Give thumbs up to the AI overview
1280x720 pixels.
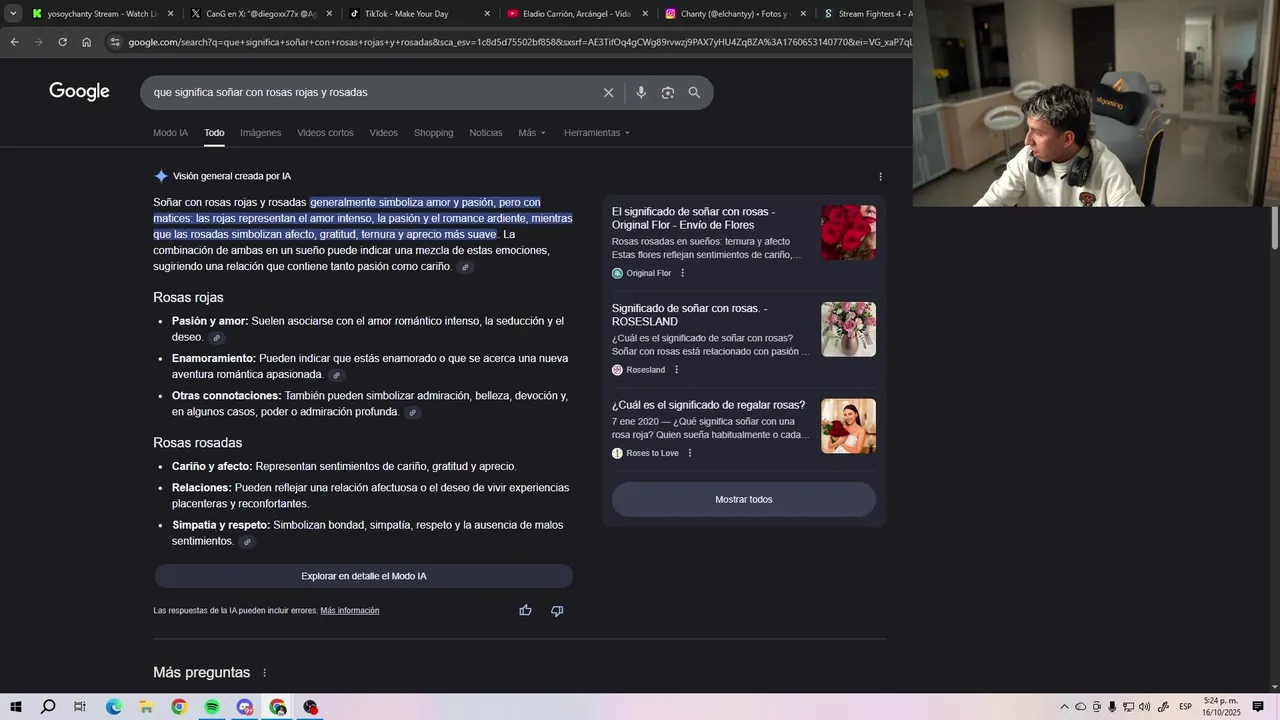525,610
